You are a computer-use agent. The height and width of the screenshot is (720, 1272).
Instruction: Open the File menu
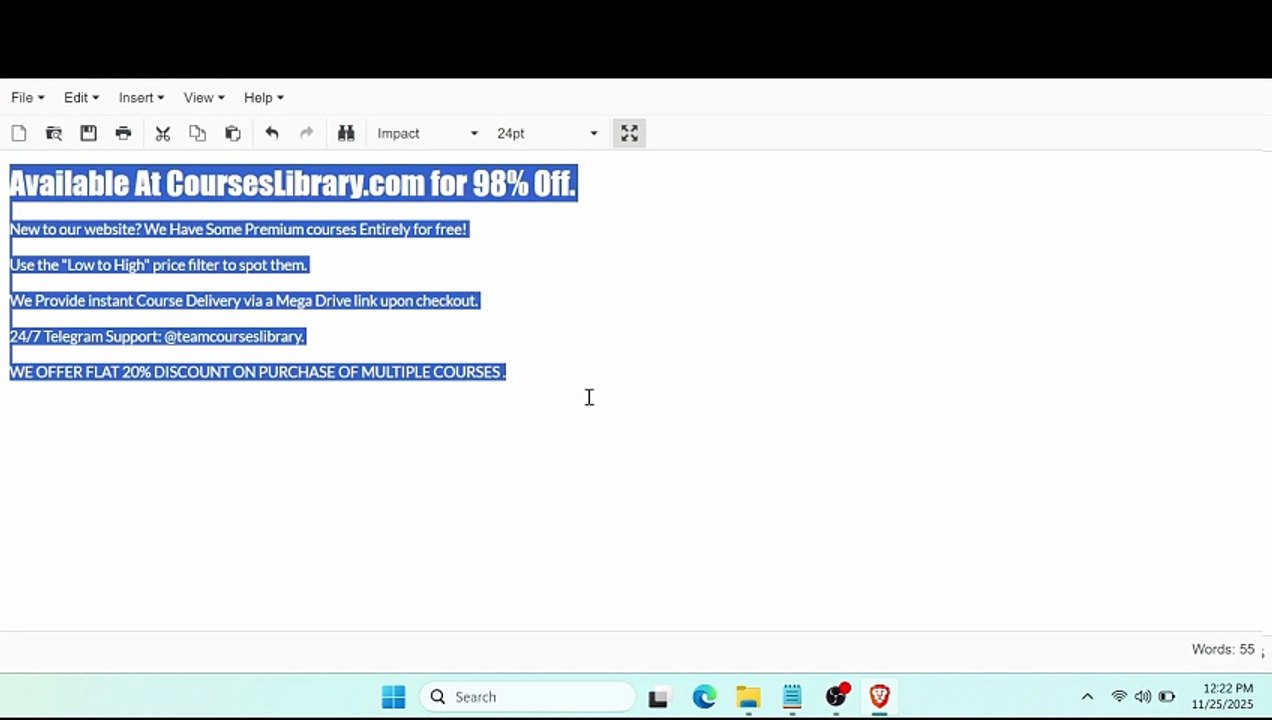point(27,97)
